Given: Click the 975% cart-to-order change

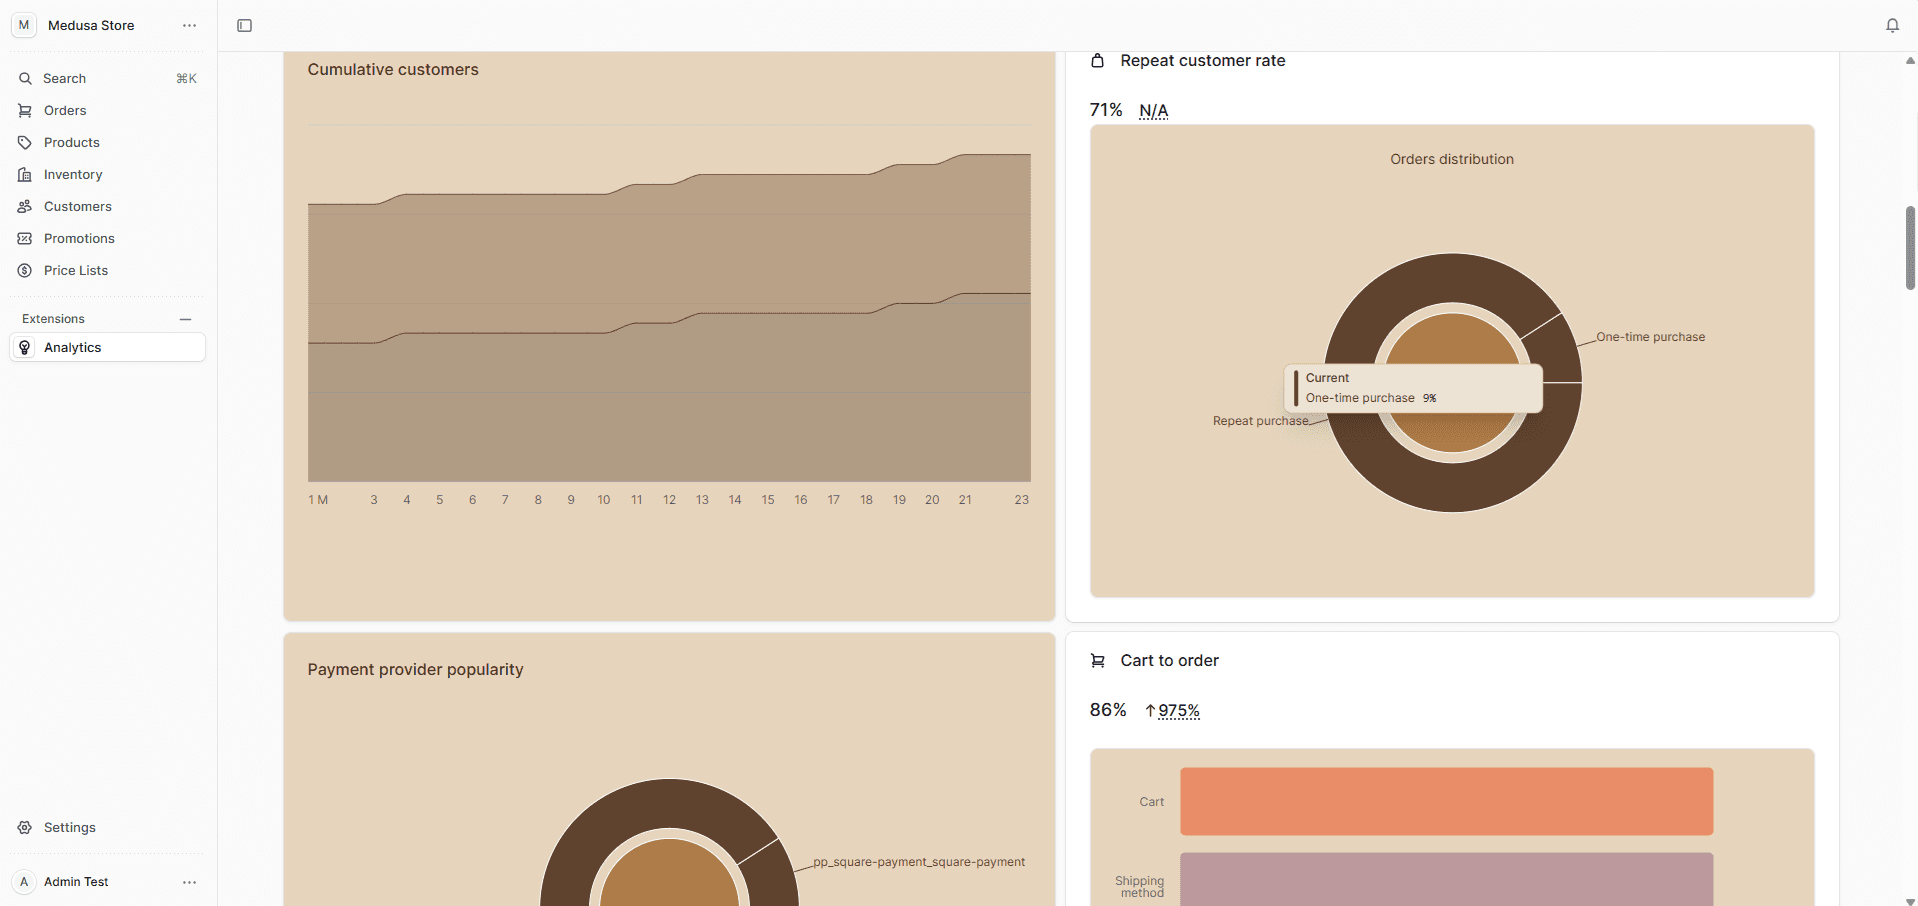Looking at the screenshot, I should 1178,711.
